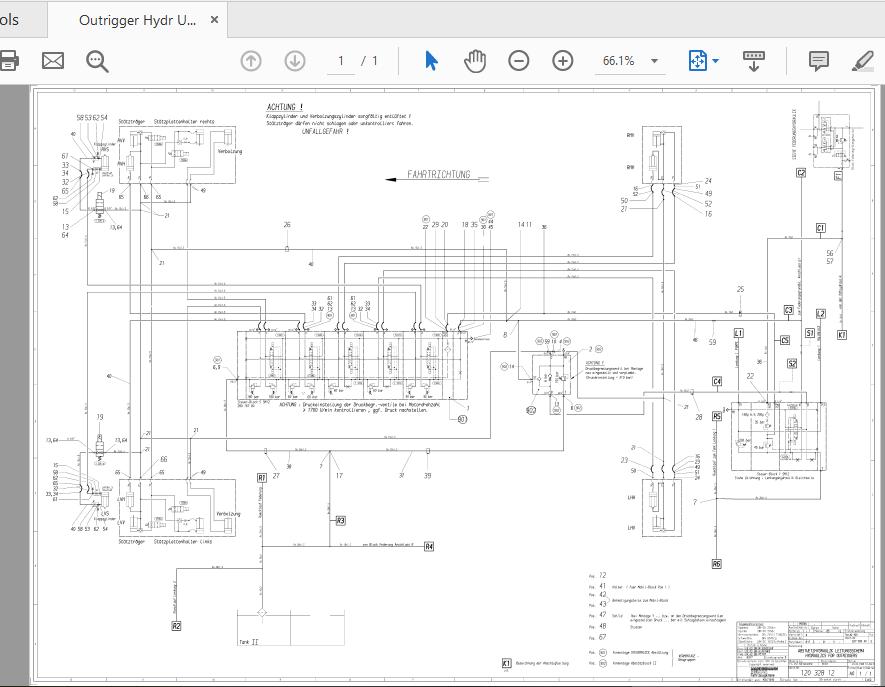Click the previous page arrow button

249,60
